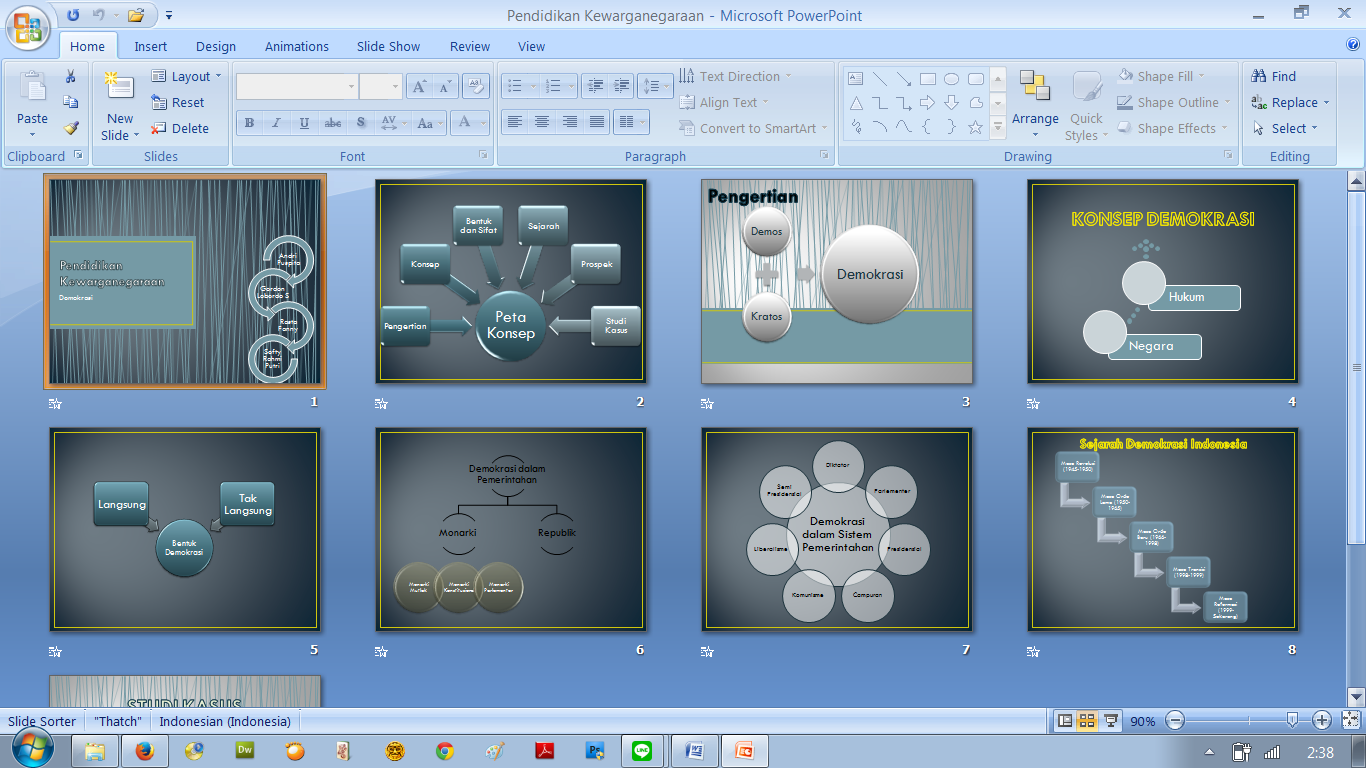
Task: Click the zoom out minus button
Action: [1176, 720]
